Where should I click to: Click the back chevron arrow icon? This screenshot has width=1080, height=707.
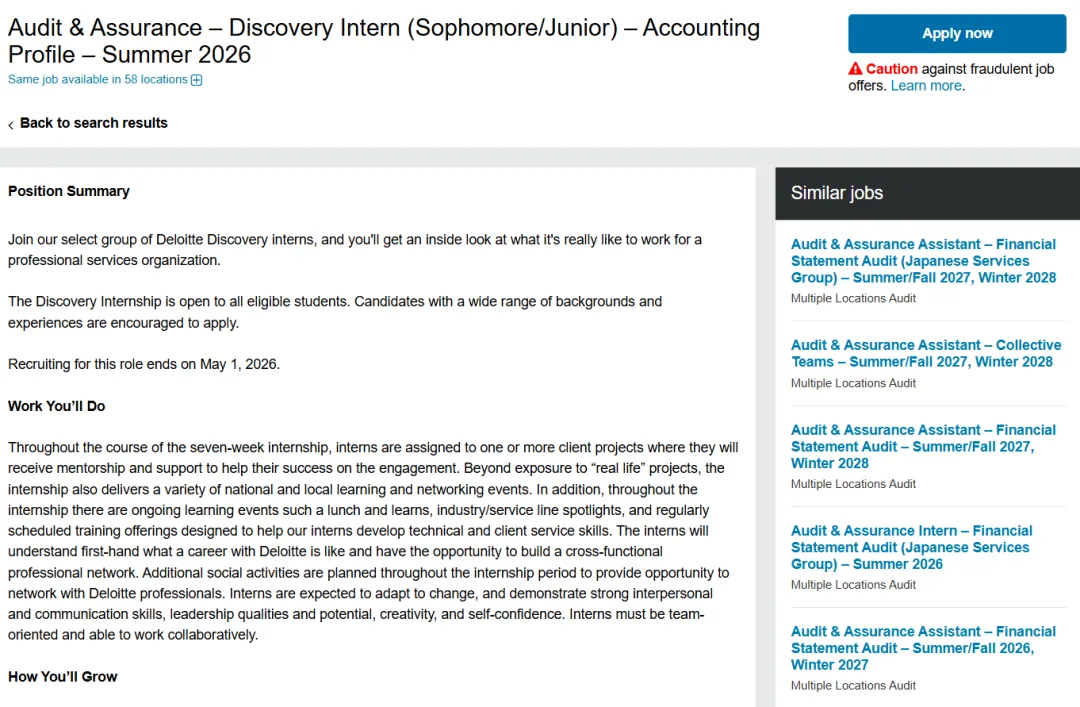pyautogui.click(x=11, y=125)
